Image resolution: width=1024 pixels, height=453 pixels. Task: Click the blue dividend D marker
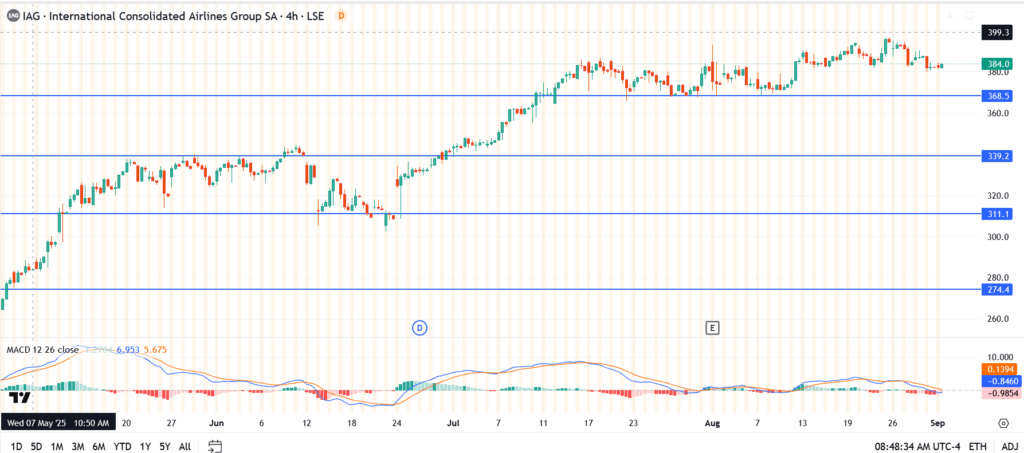pos(420,327)
